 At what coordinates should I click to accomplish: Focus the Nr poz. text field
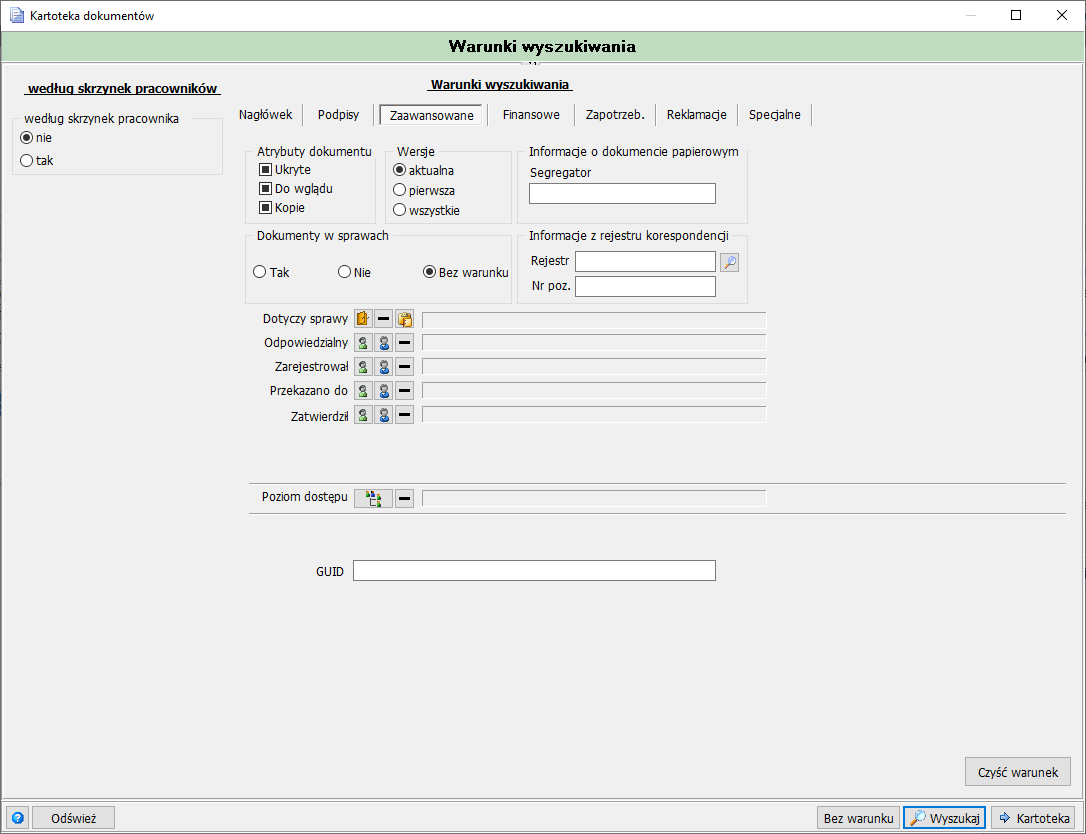pyautogui.click(x=645, y=286)
